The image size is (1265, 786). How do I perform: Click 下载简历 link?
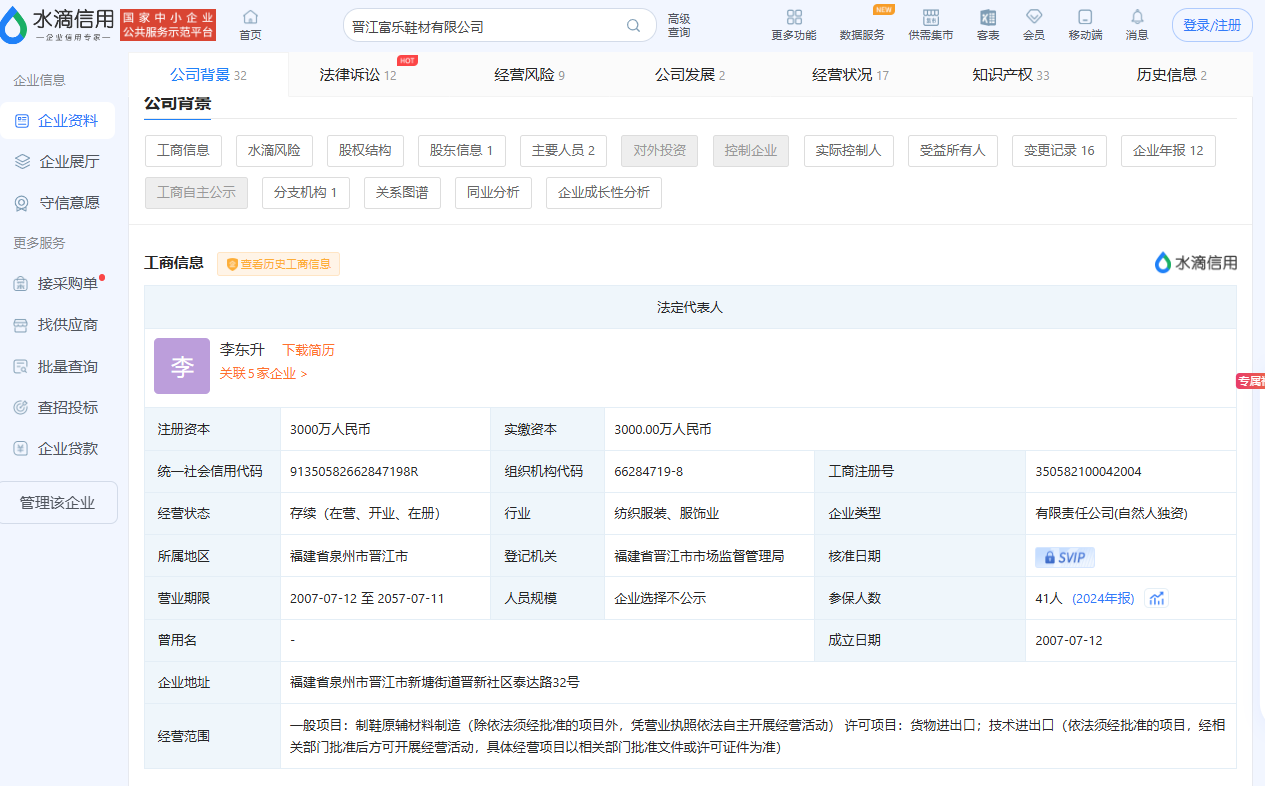click(308, 350)
